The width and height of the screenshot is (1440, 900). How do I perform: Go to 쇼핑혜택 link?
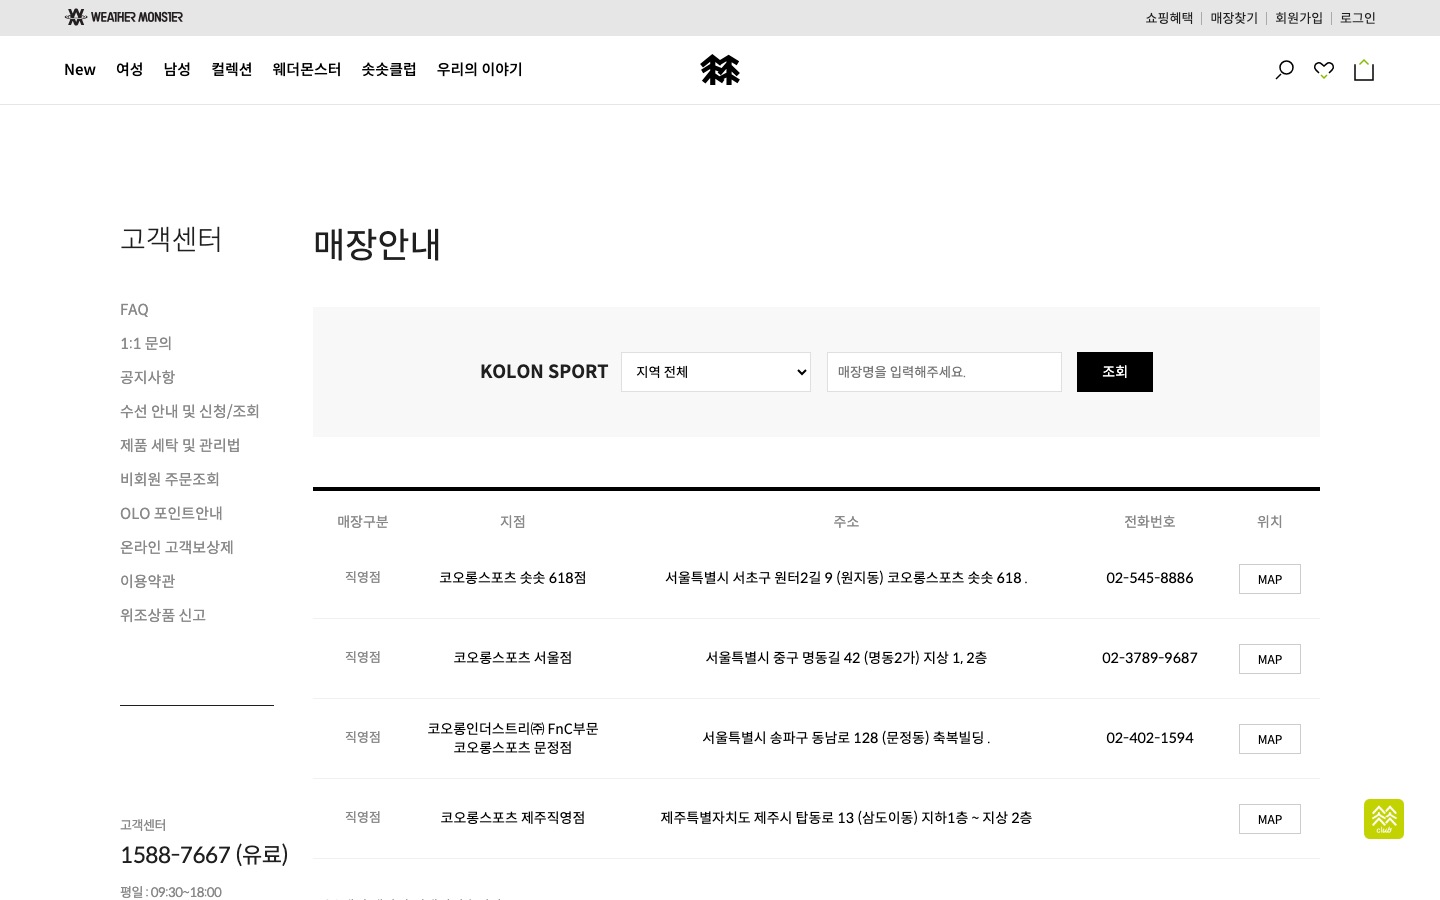pos(1169,18)
